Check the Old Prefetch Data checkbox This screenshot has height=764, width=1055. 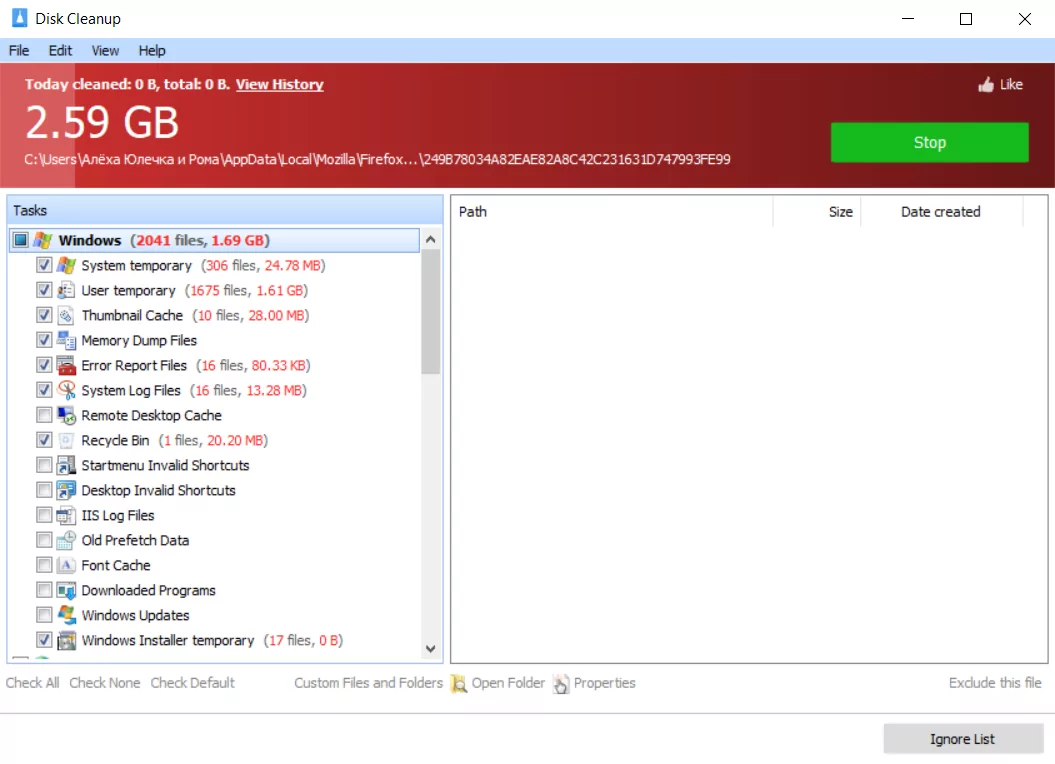(x=44, y=540)
